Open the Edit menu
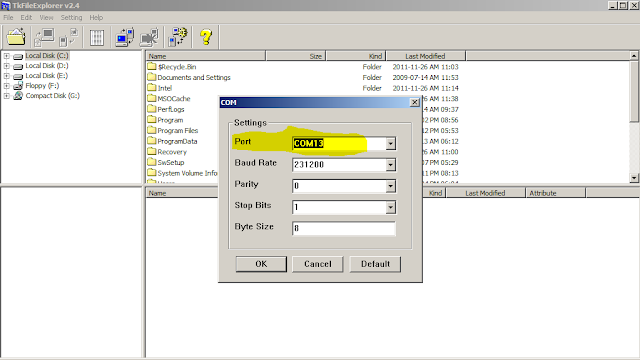This screenshot has height=360, width=640. [x=26, y=18]
